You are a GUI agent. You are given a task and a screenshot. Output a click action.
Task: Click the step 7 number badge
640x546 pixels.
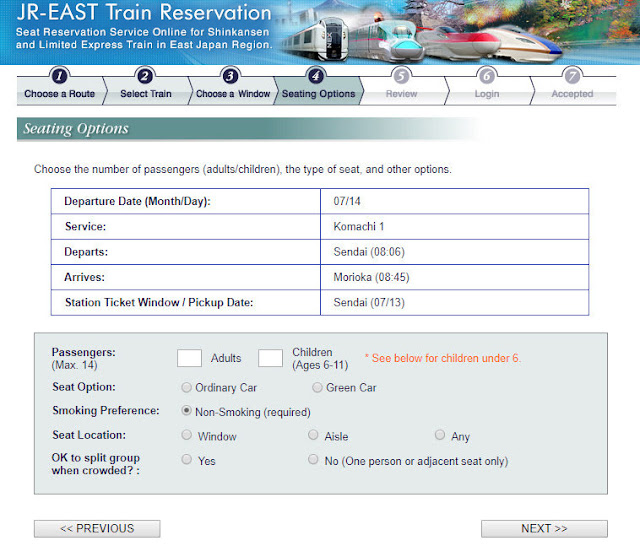572,76
